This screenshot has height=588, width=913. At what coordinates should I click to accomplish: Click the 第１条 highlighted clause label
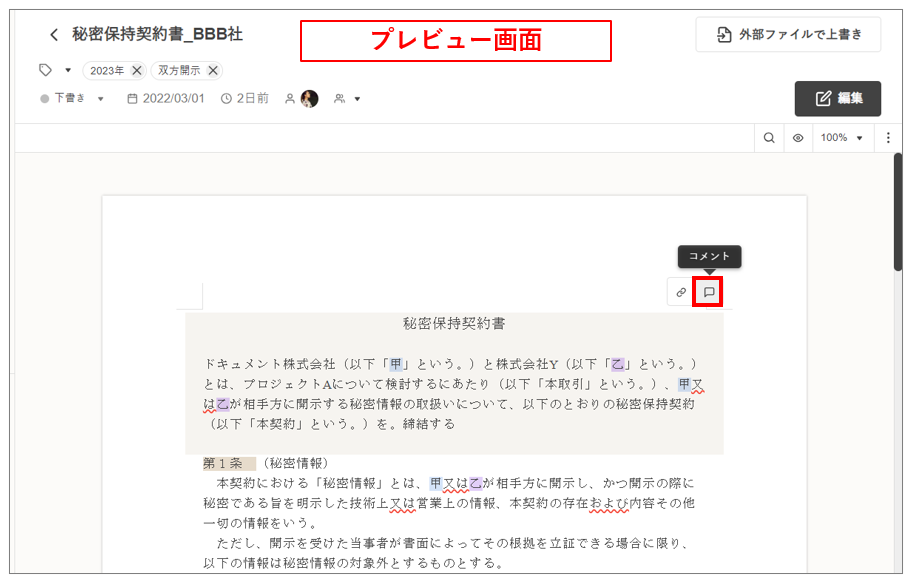click(222, 463)
